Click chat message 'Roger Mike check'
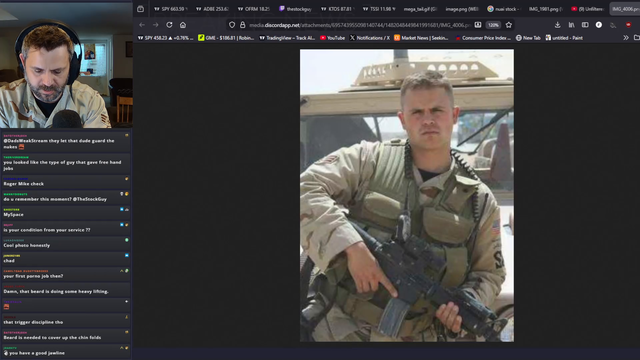The width and height of the screenshot is (640, 360). [x=24, y=184]
